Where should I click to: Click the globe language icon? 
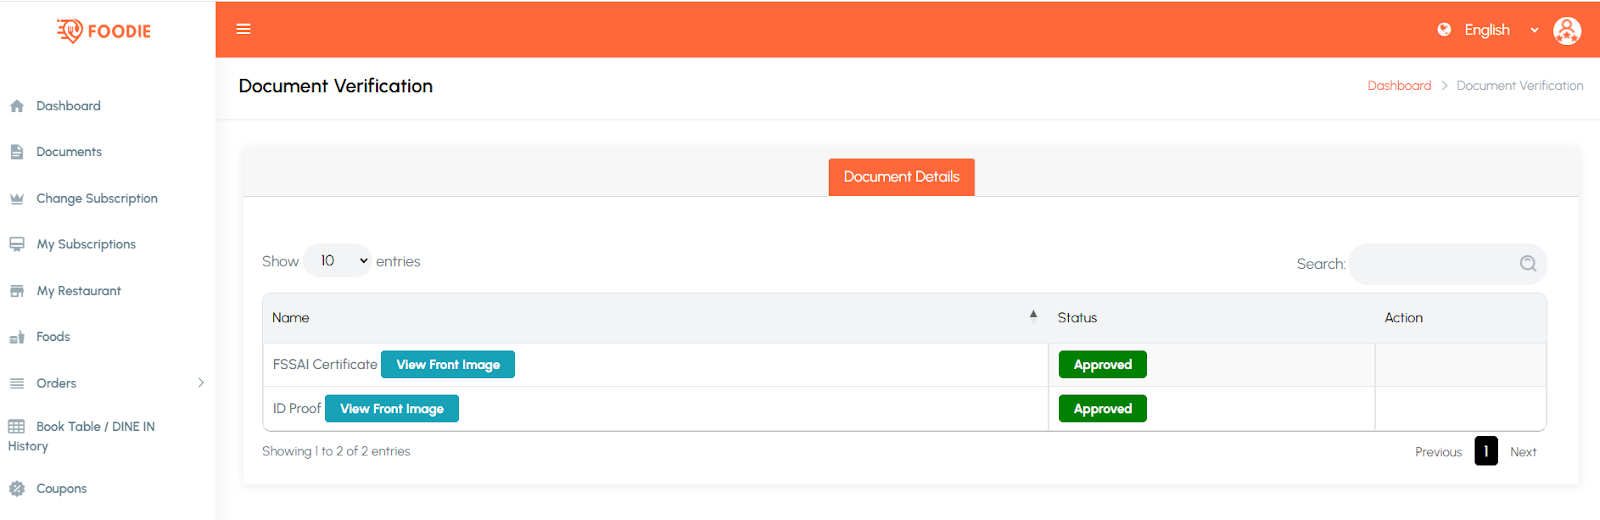(x=1444, y=30)
